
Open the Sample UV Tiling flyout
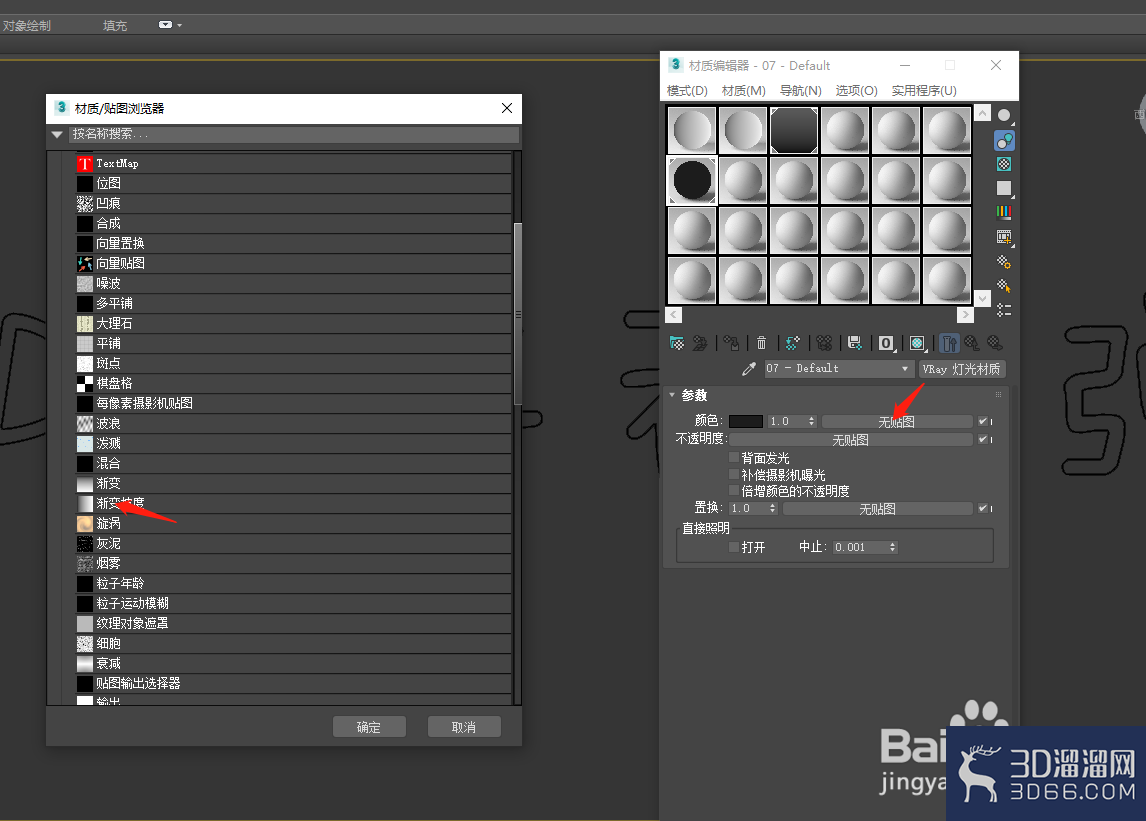1005,189
